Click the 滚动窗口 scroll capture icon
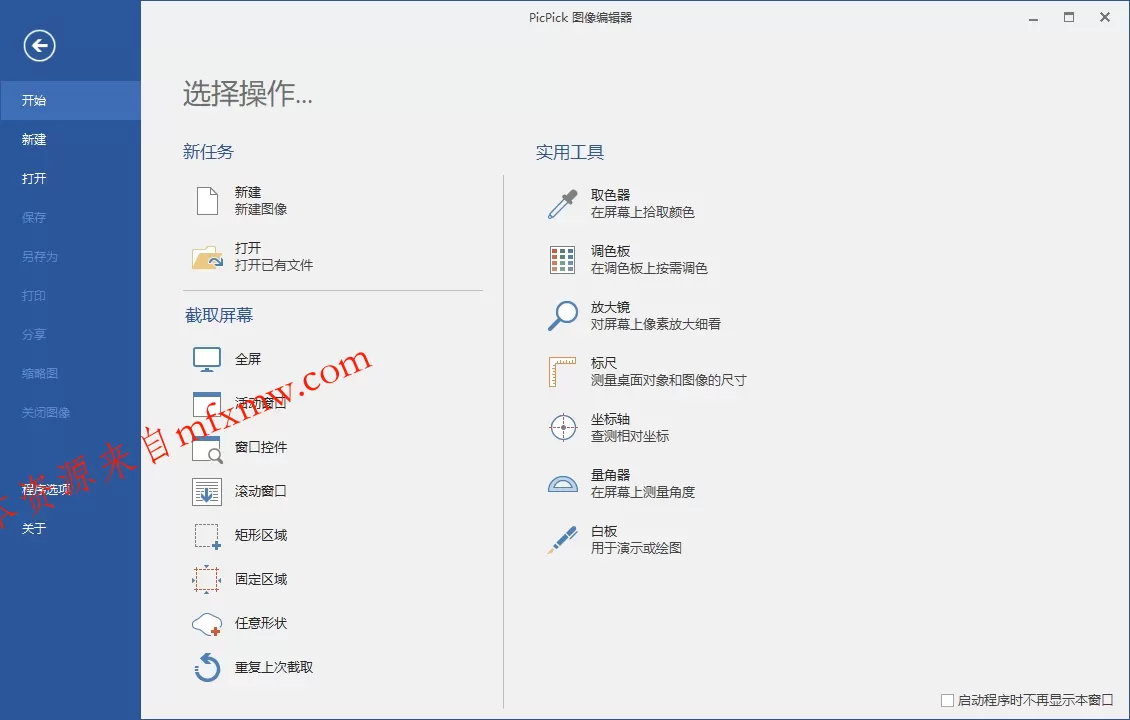 click(207, 492)
